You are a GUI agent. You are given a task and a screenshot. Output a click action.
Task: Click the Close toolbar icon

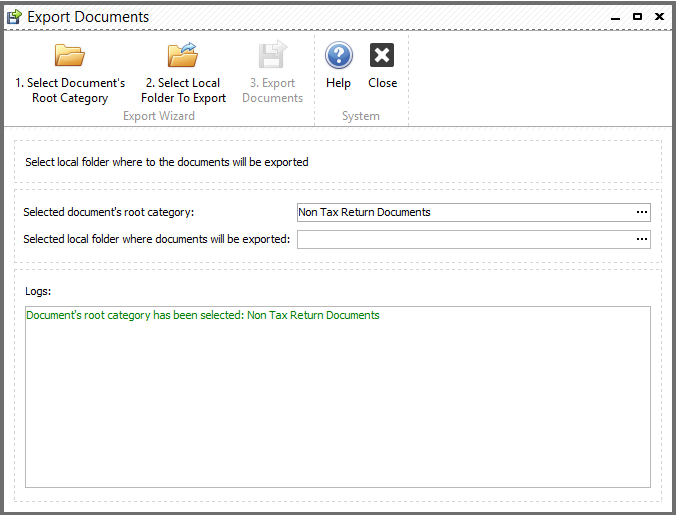[382, 55]
